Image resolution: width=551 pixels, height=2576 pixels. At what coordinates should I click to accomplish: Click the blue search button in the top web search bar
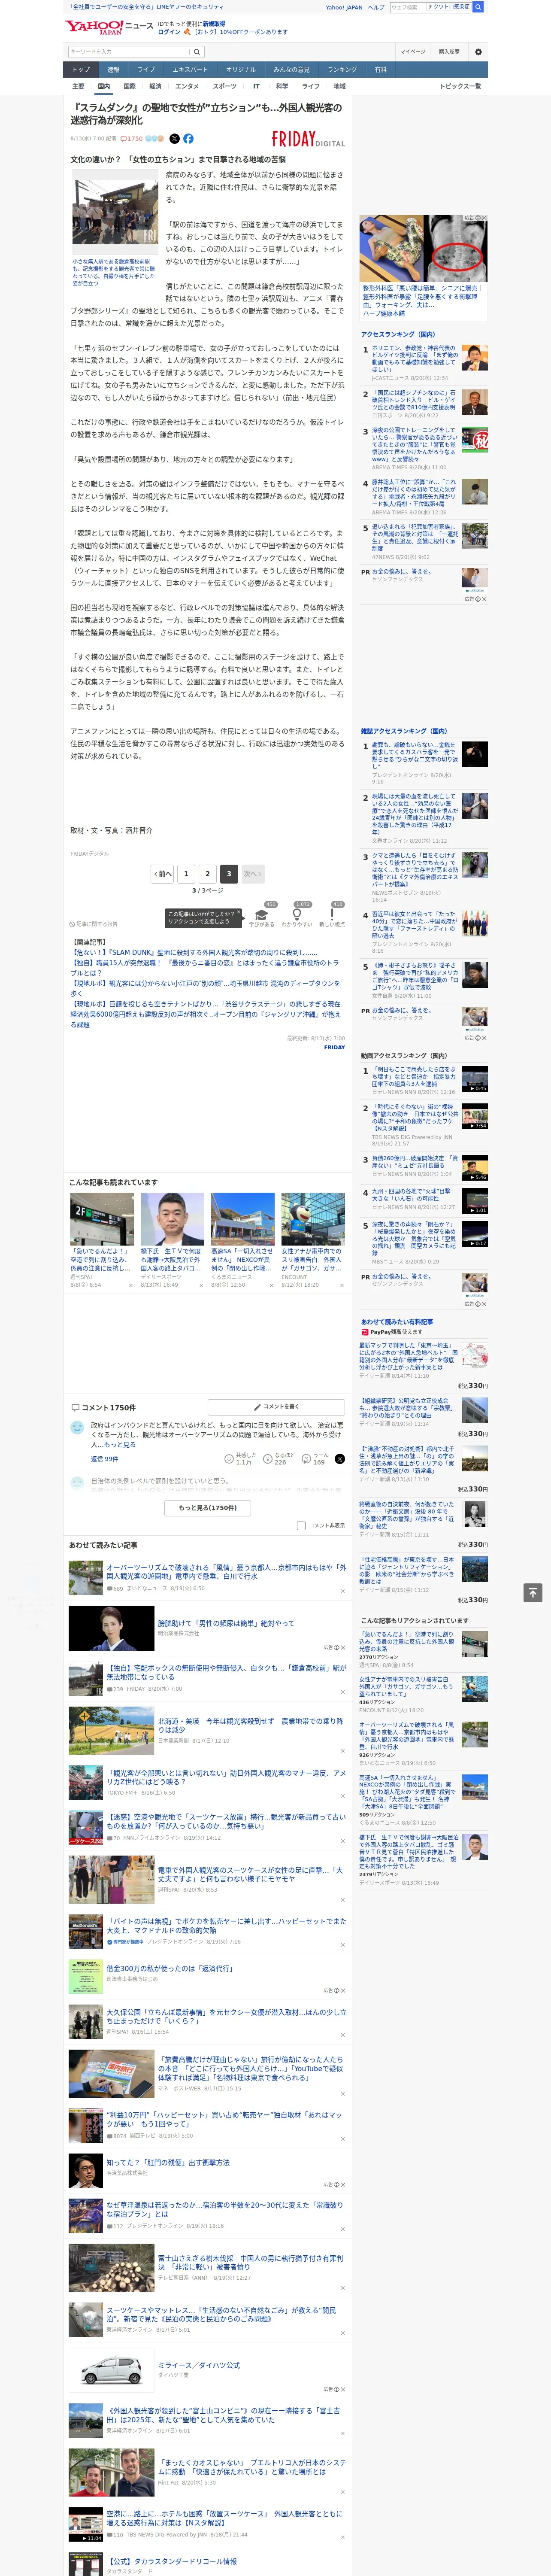click(x=478, y=7)
